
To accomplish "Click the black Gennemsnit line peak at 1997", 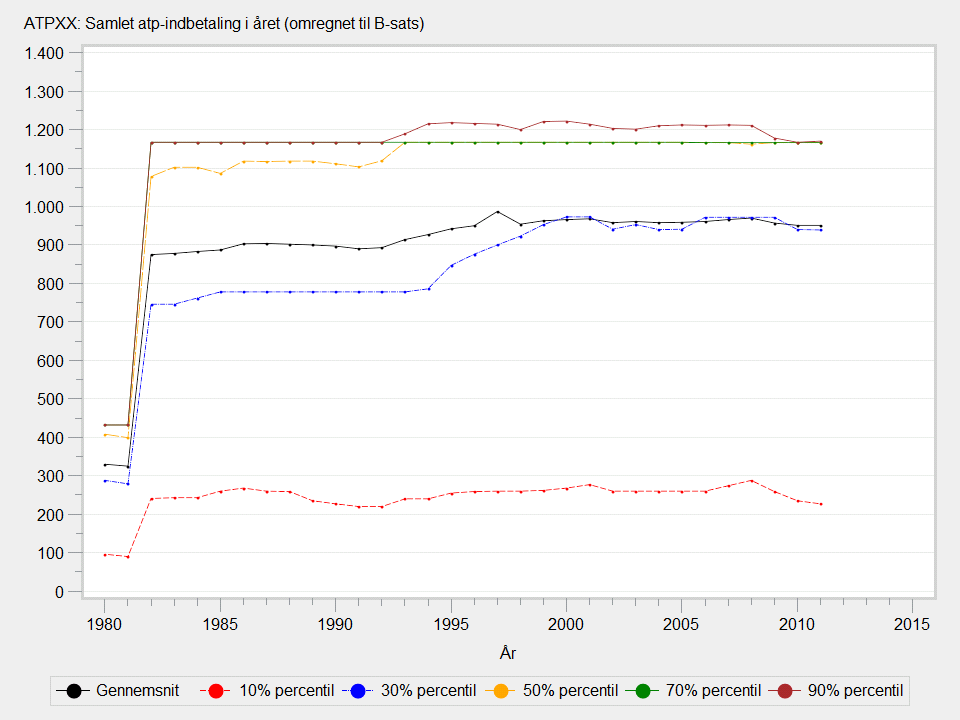I will pos(497,211).
